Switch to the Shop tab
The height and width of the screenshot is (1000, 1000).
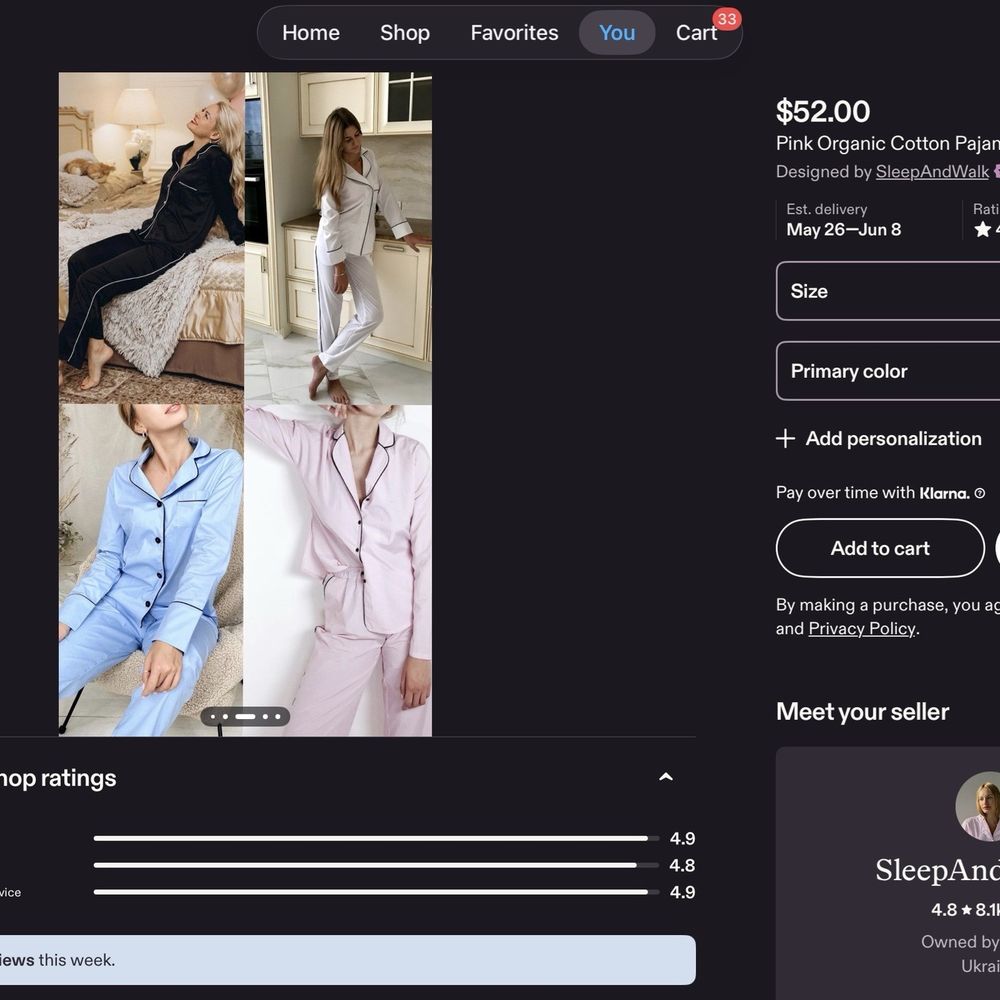point(405,33)
